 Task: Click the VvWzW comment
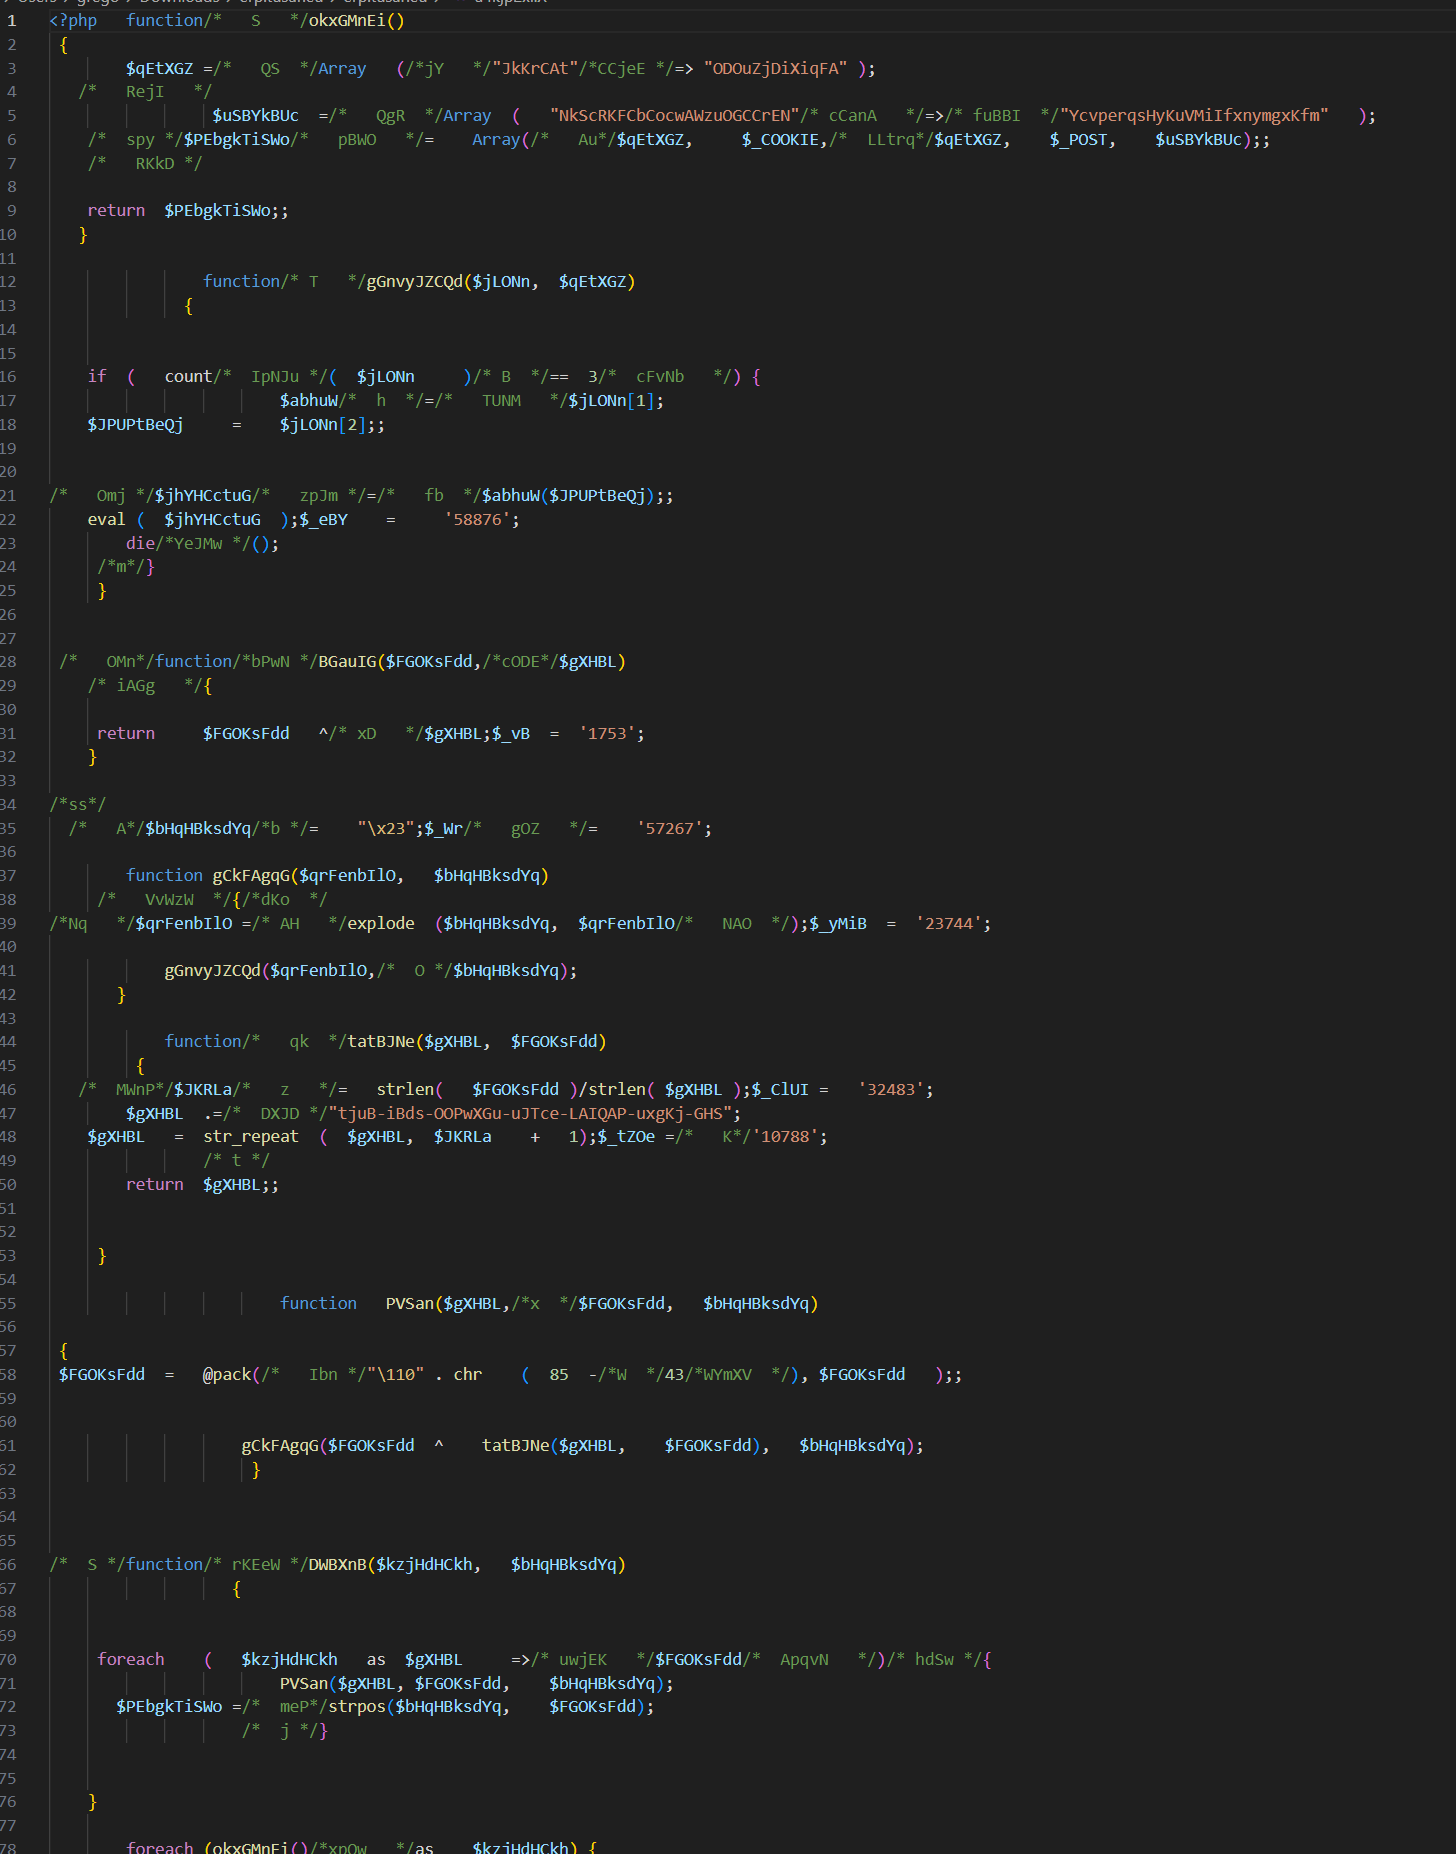pos(164,899)
